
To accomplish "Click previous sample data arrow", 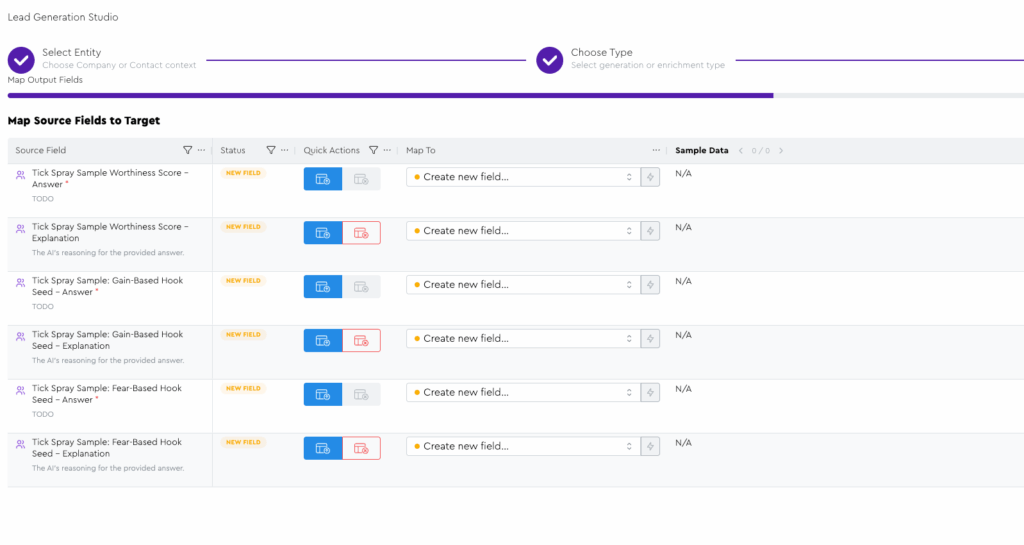I will [x=741, y=151].
